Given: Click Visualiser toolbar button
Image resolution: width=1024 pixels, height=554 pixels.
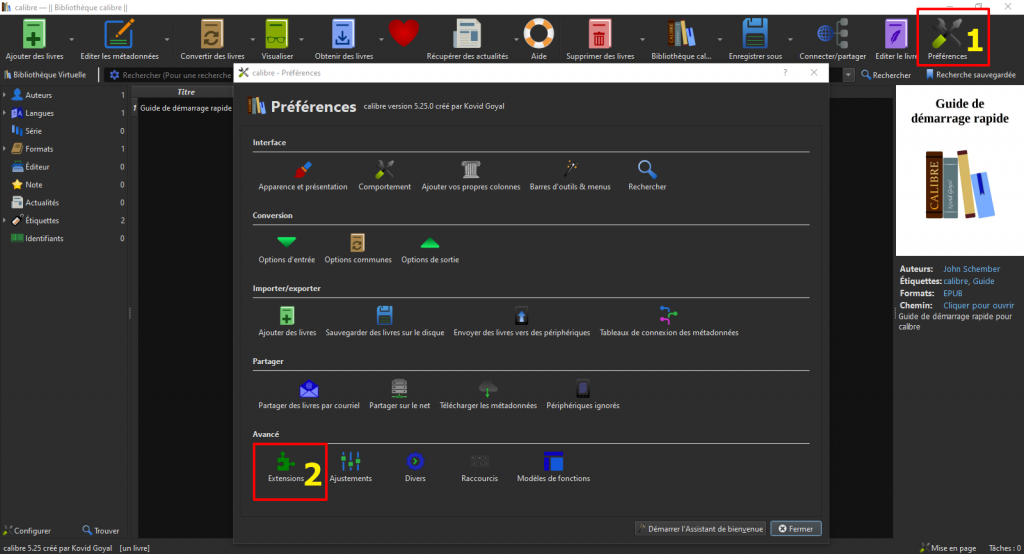Looking at the screenshot, I should click(277, 40).
